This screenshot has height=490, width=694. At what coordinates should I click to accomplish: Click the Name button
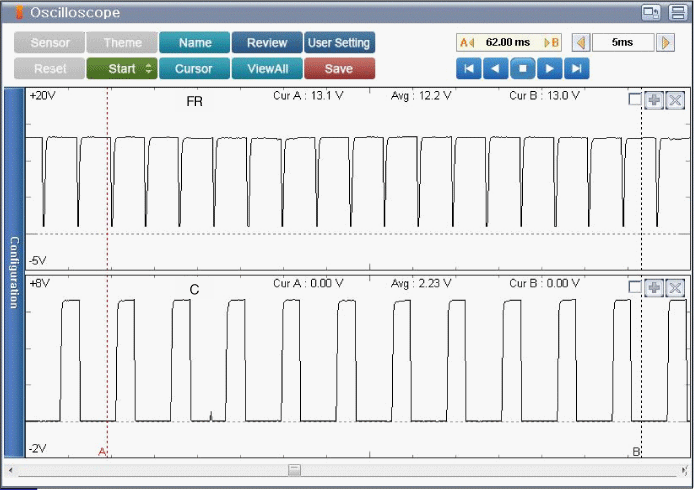click(x=195, y=42)
